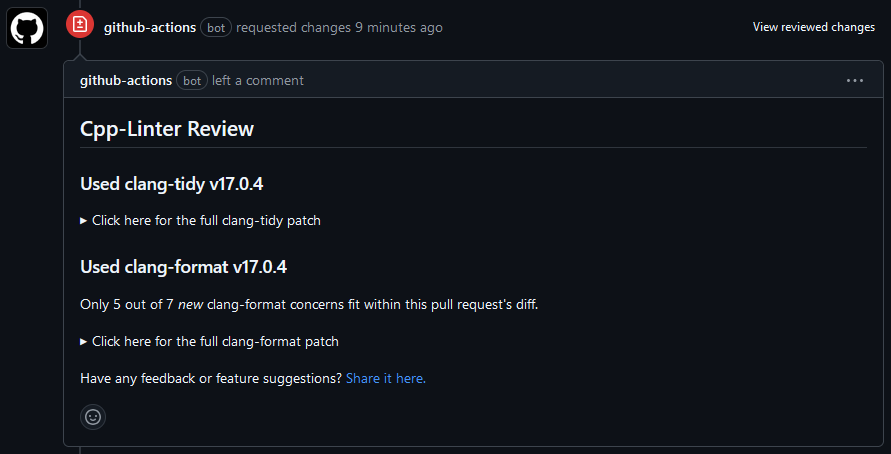
Task: Click the red requested-changes review icon
Action: (x=80, y=25)
